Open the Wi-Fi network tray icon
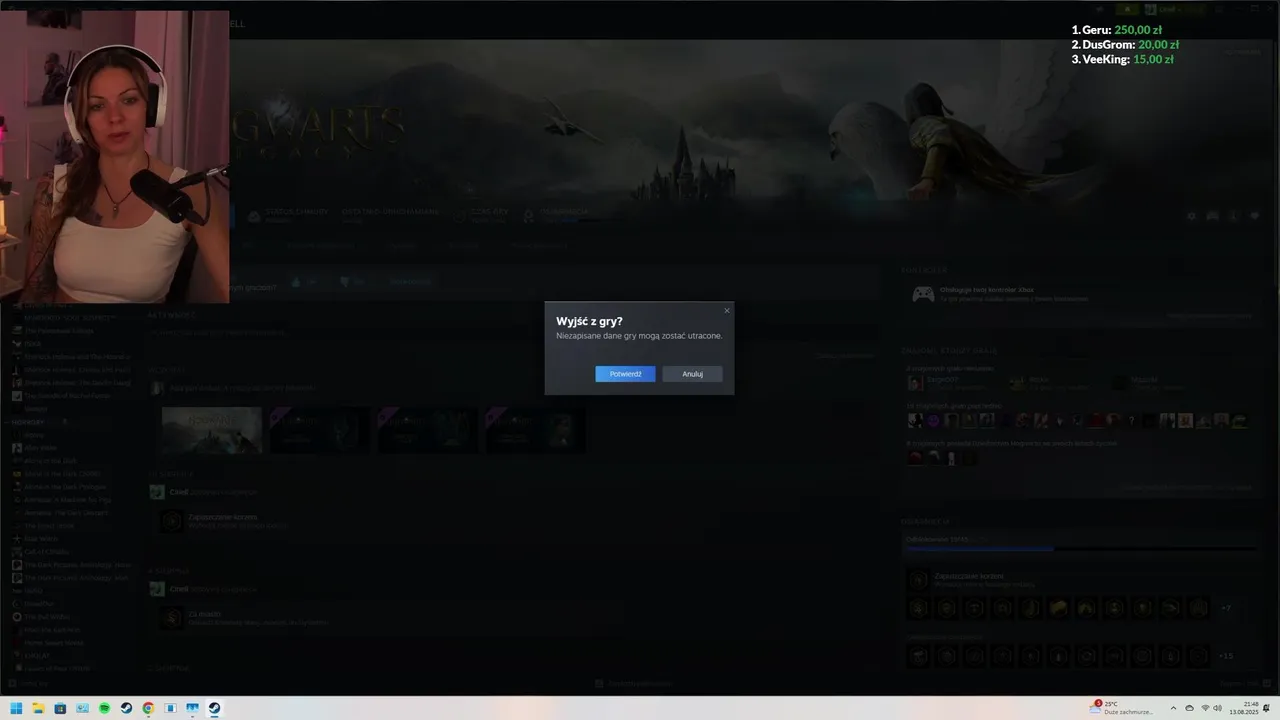 1205,708
